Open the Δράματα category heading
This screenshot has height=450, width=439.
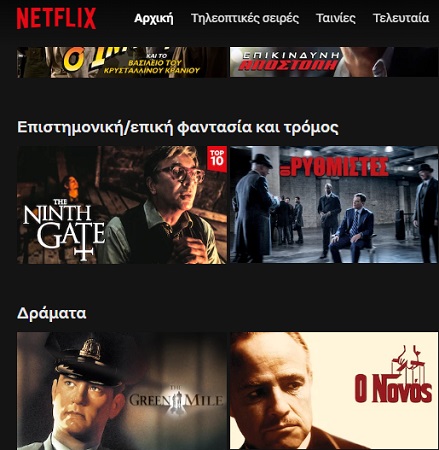click(x=52, y=313)
